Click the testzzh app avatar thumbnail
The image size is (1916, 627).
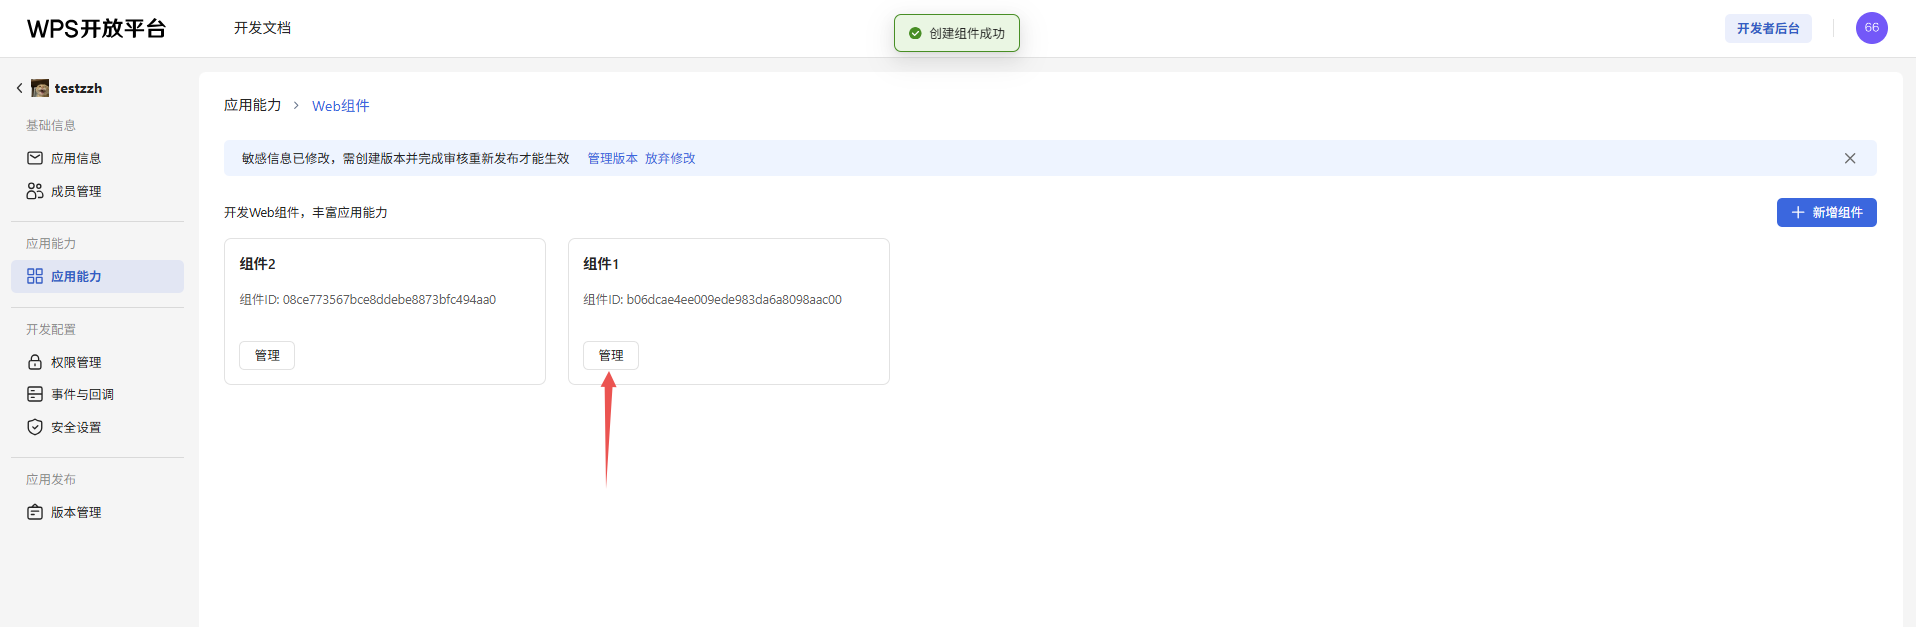[40, 88]
